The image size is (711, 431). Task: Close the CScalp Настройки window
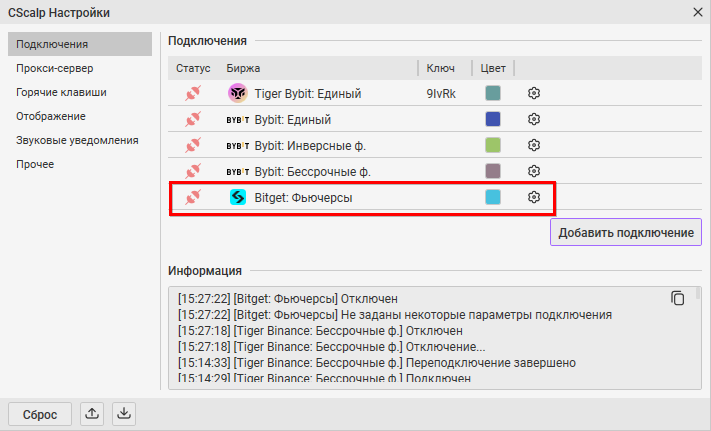click(697, 12)
